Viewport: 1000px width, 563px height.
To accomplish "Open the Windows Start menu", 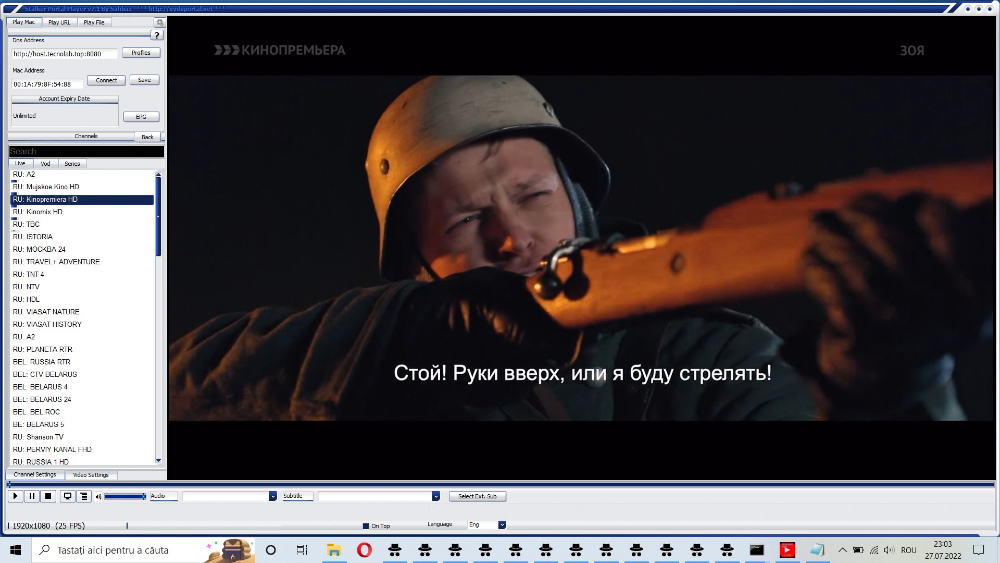I will click(15, 550).
